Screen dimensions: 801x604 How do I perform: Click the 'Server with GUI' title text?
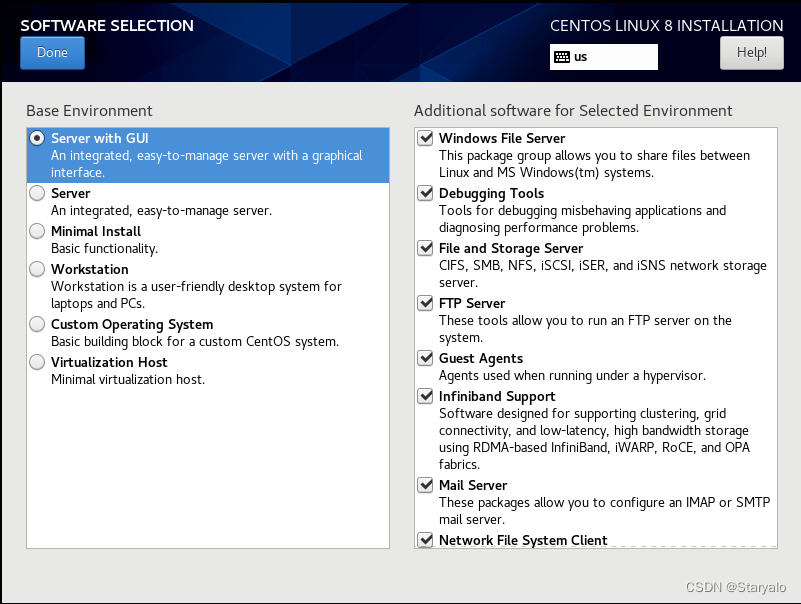click(100, 138)
